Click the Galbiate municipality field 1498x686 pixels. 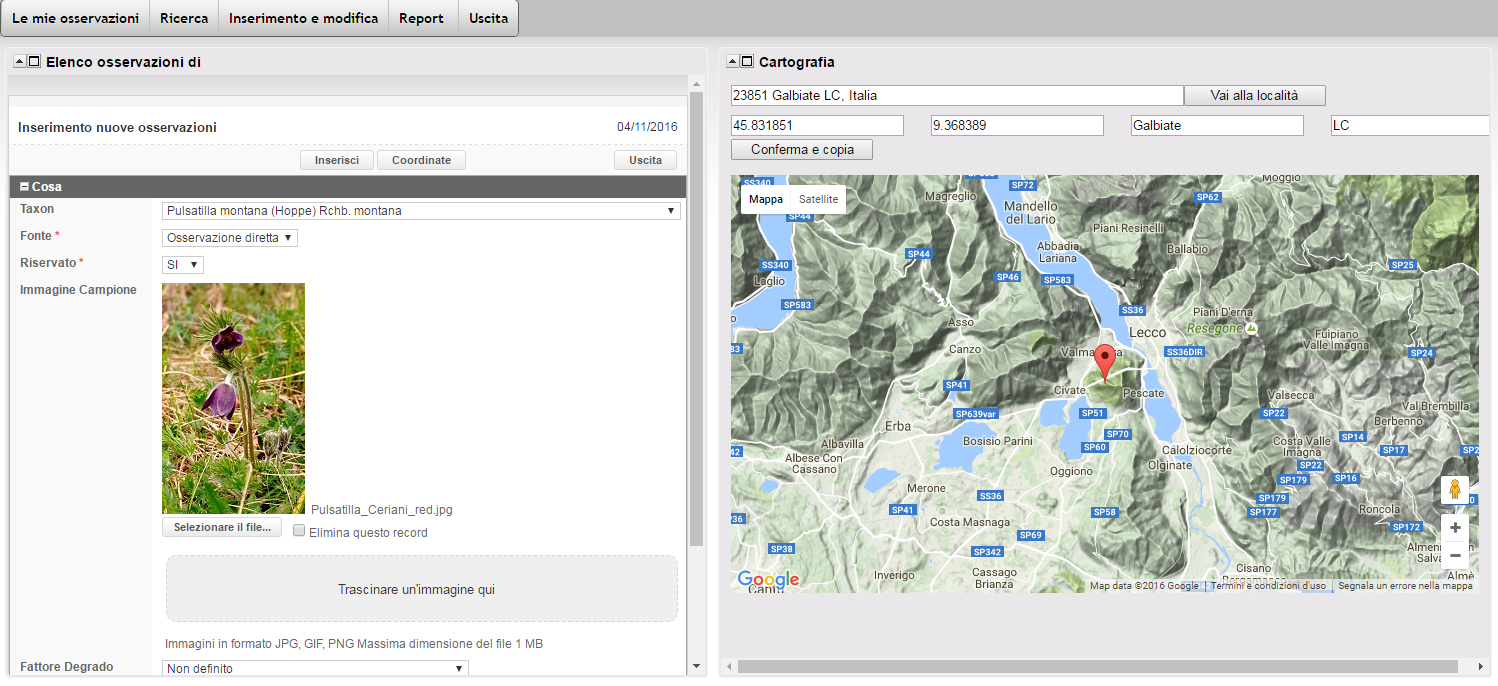pos(1217,125)
